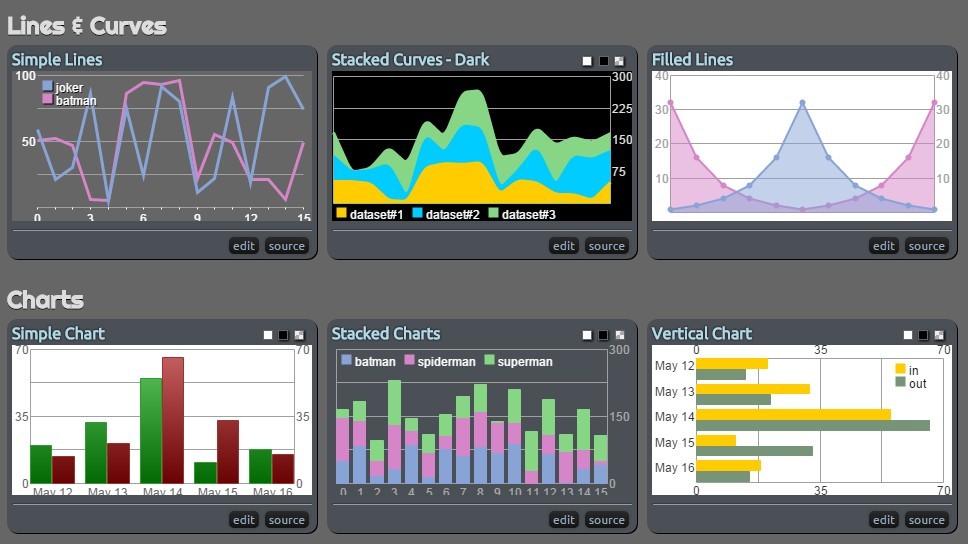Click edit button for Vertical Chart
Screen dimensions: 968x544
[x=884, y=520]
